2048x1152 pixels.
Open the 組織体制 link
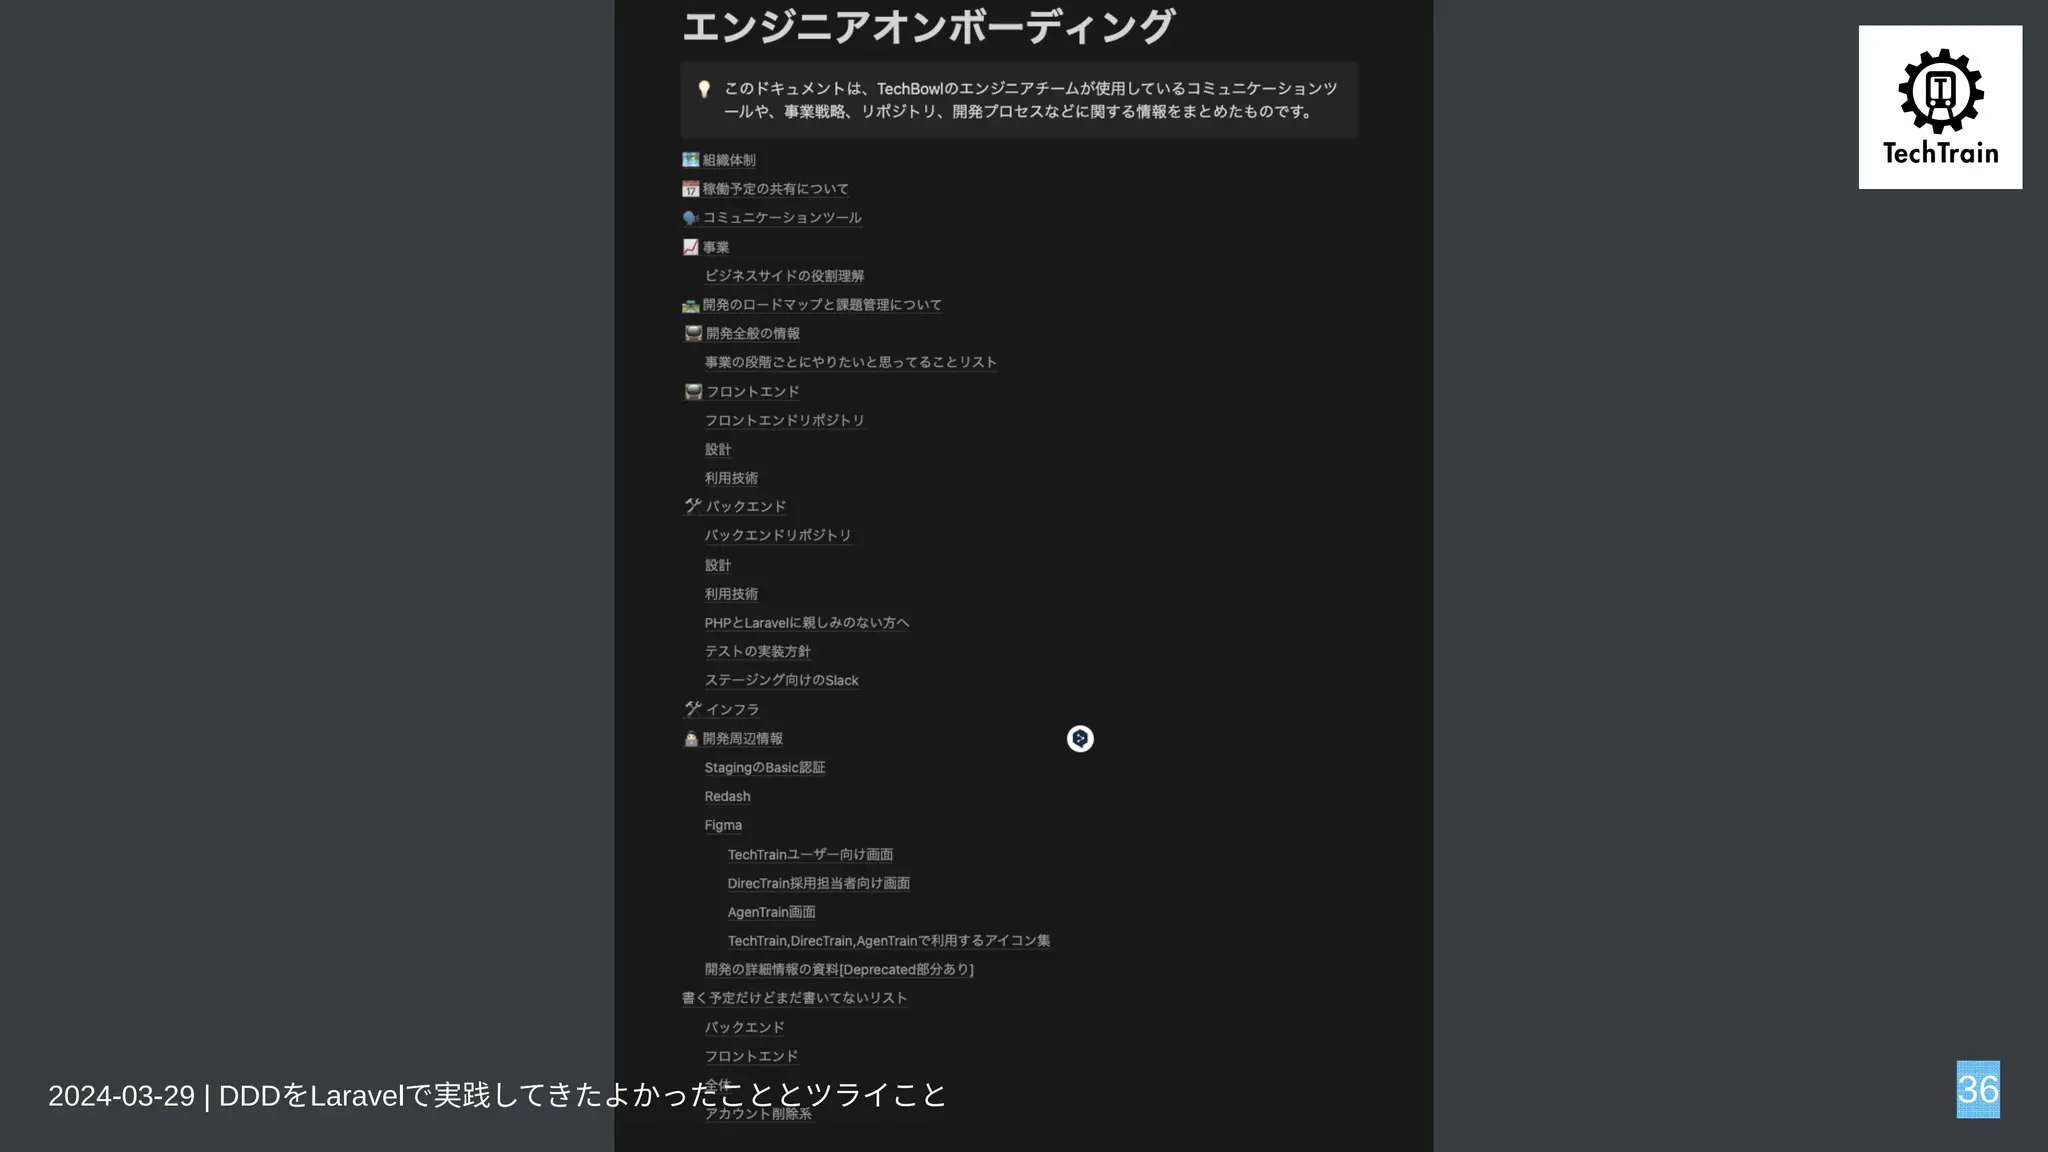729,160
